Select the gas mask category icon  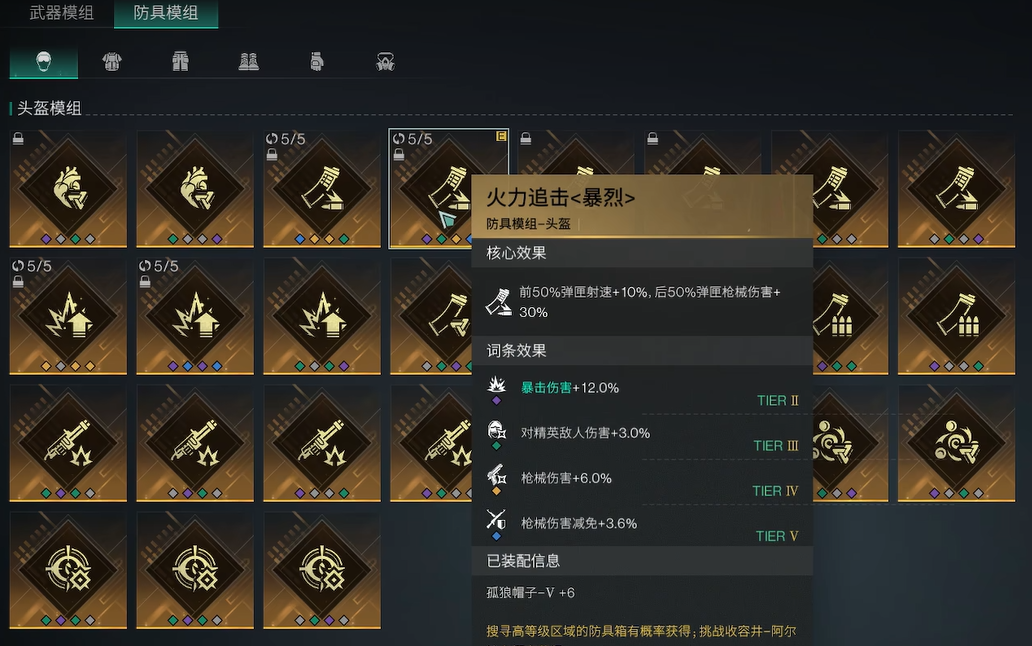[385, 62]
